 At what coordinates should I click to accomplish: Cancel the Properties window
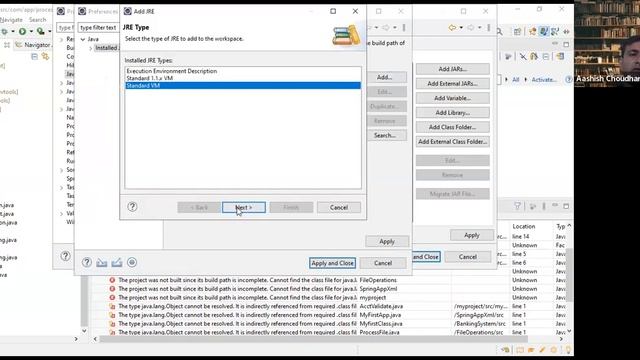pos(468,257)
